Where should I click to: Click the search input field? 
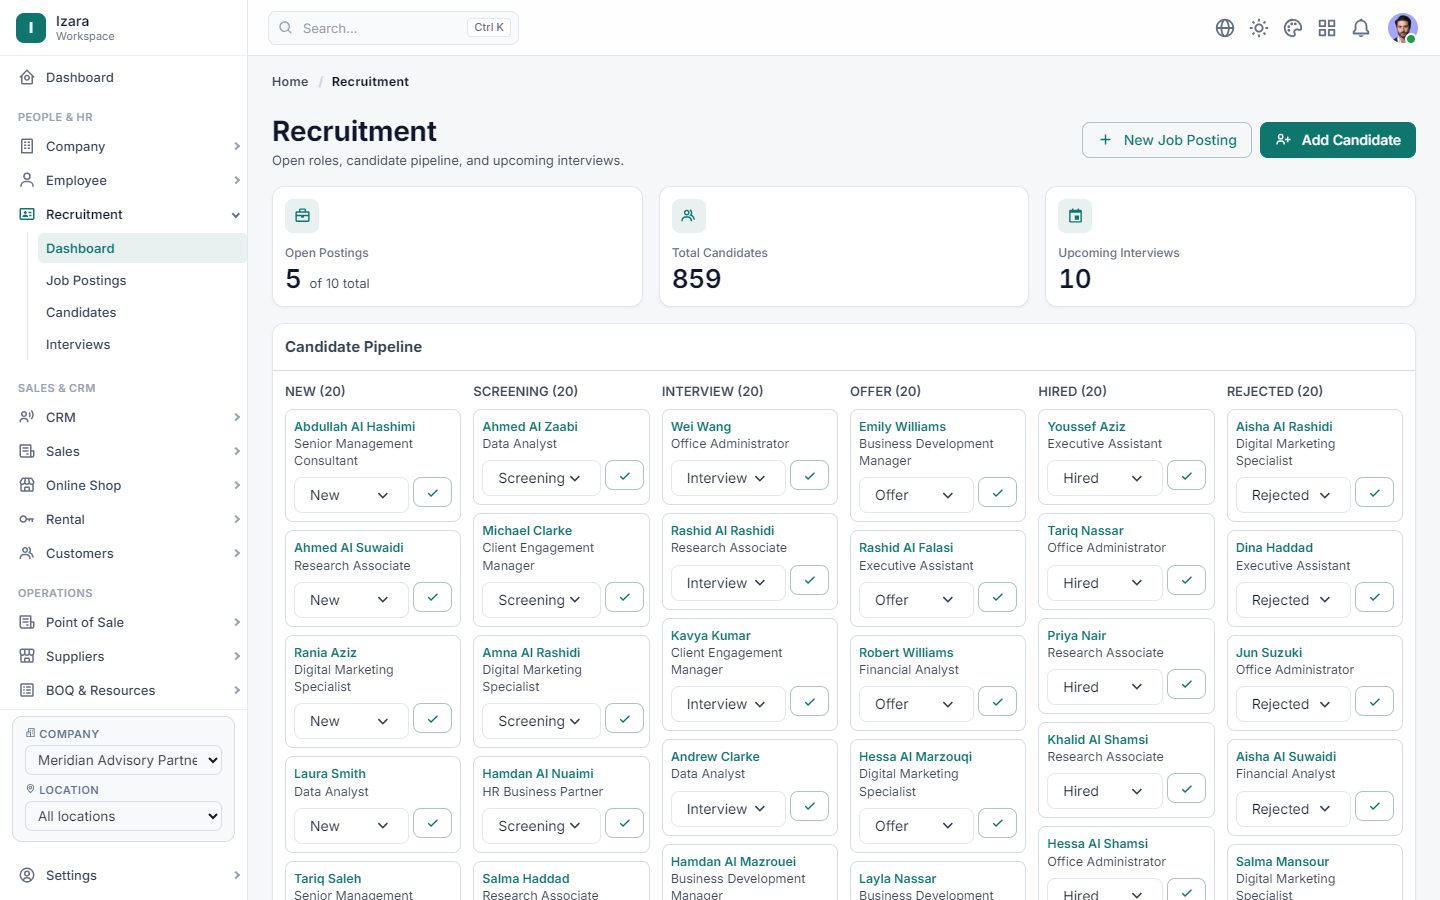tap(393, 28)
